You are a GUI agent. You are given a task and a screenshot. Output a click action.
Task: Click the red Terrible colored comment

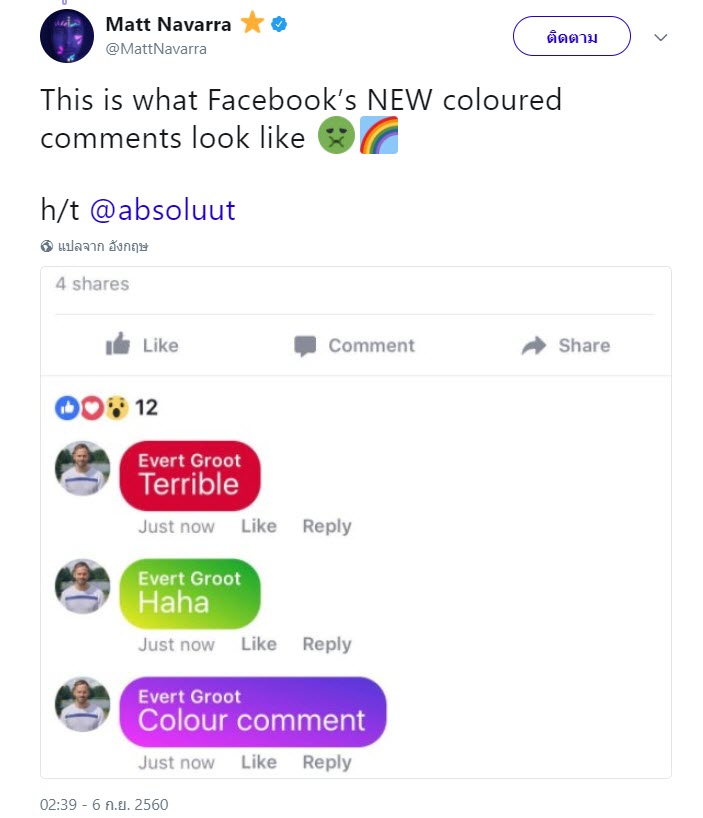click(190, 474)
